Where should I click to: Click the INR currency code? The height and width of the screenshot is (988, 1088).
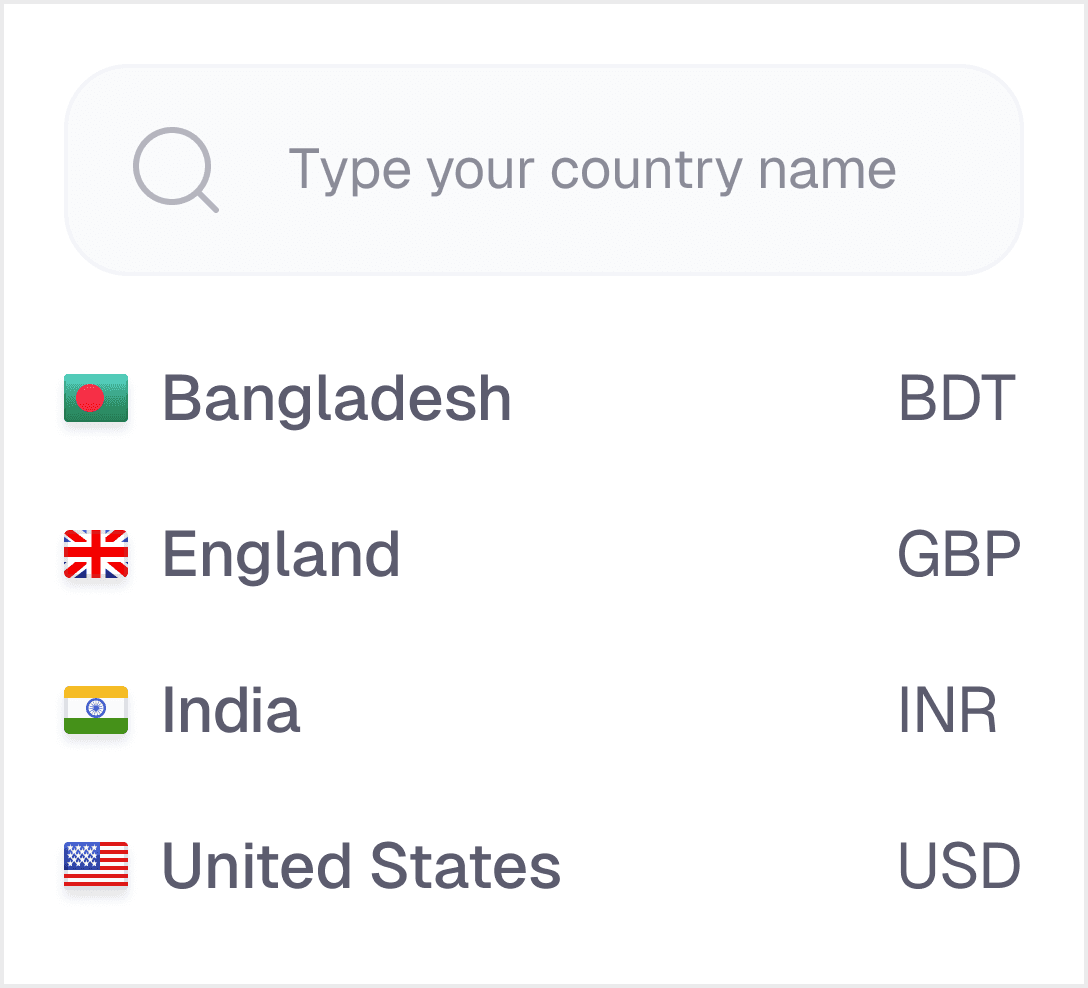click(x=948, y=710)
